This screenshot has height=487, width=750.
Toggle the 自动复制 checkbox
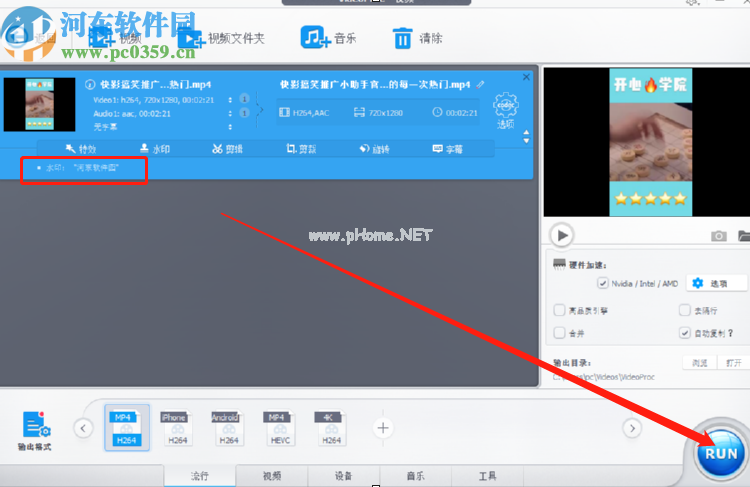(x=684, y=332)
